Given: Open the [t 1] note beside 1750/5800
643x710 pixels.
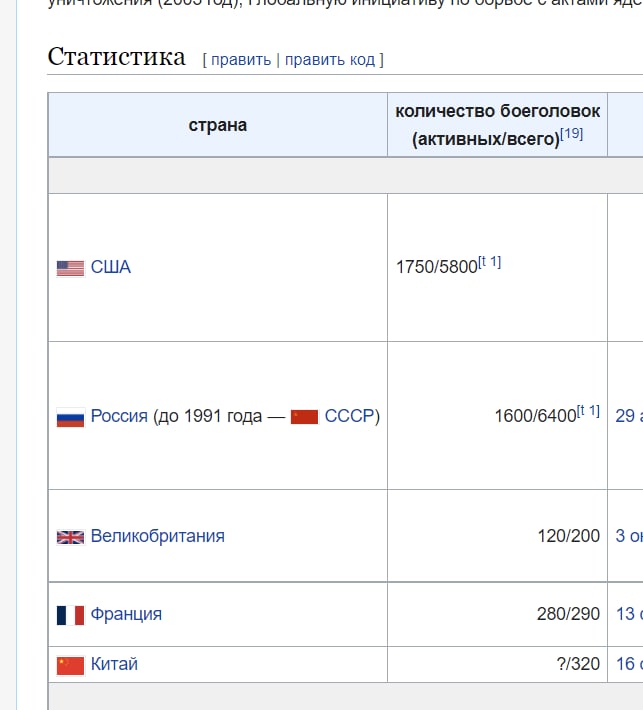Looking at the screenshot, I should coord(490,262).
